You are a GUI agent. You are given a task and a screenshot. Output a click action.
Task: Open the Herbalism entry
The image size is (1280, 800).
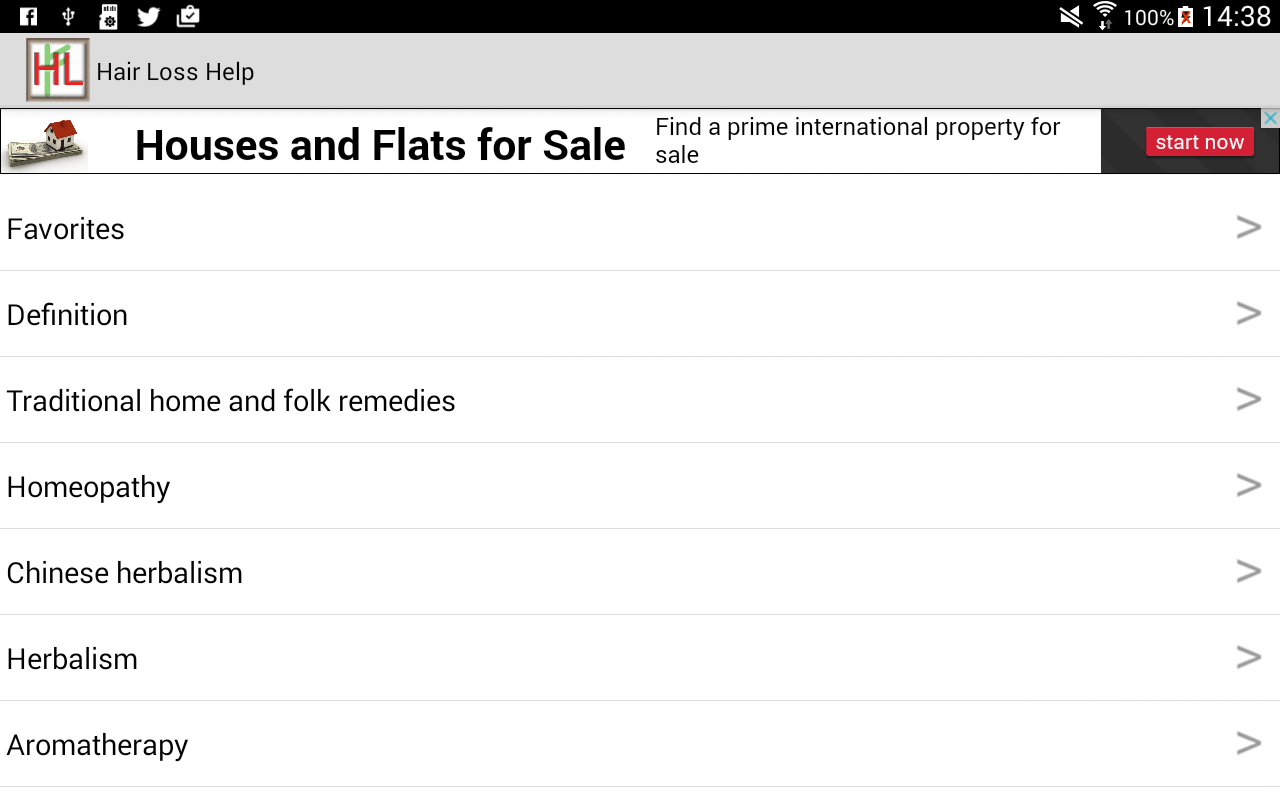[72, 659]
